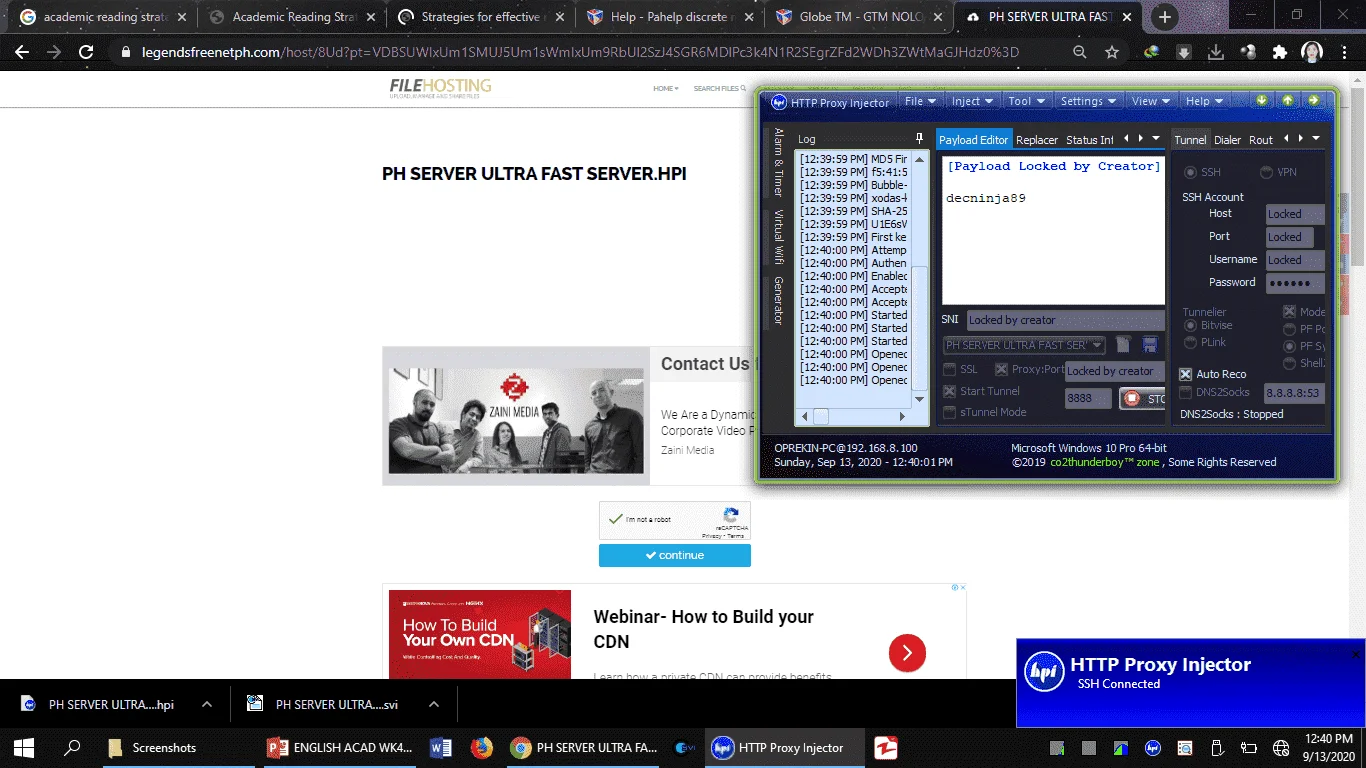Open Word from the taskbar
The image size is (1366, 768).
[441, 747]
